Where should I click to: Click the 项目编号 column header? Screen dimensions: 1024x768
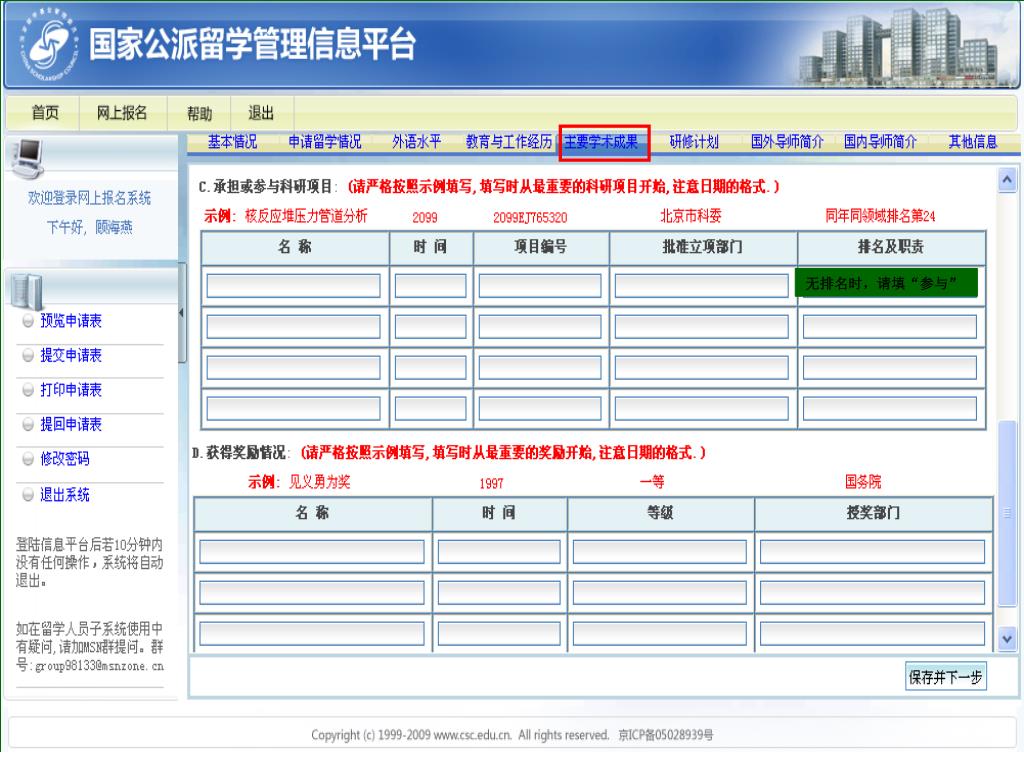540,247
